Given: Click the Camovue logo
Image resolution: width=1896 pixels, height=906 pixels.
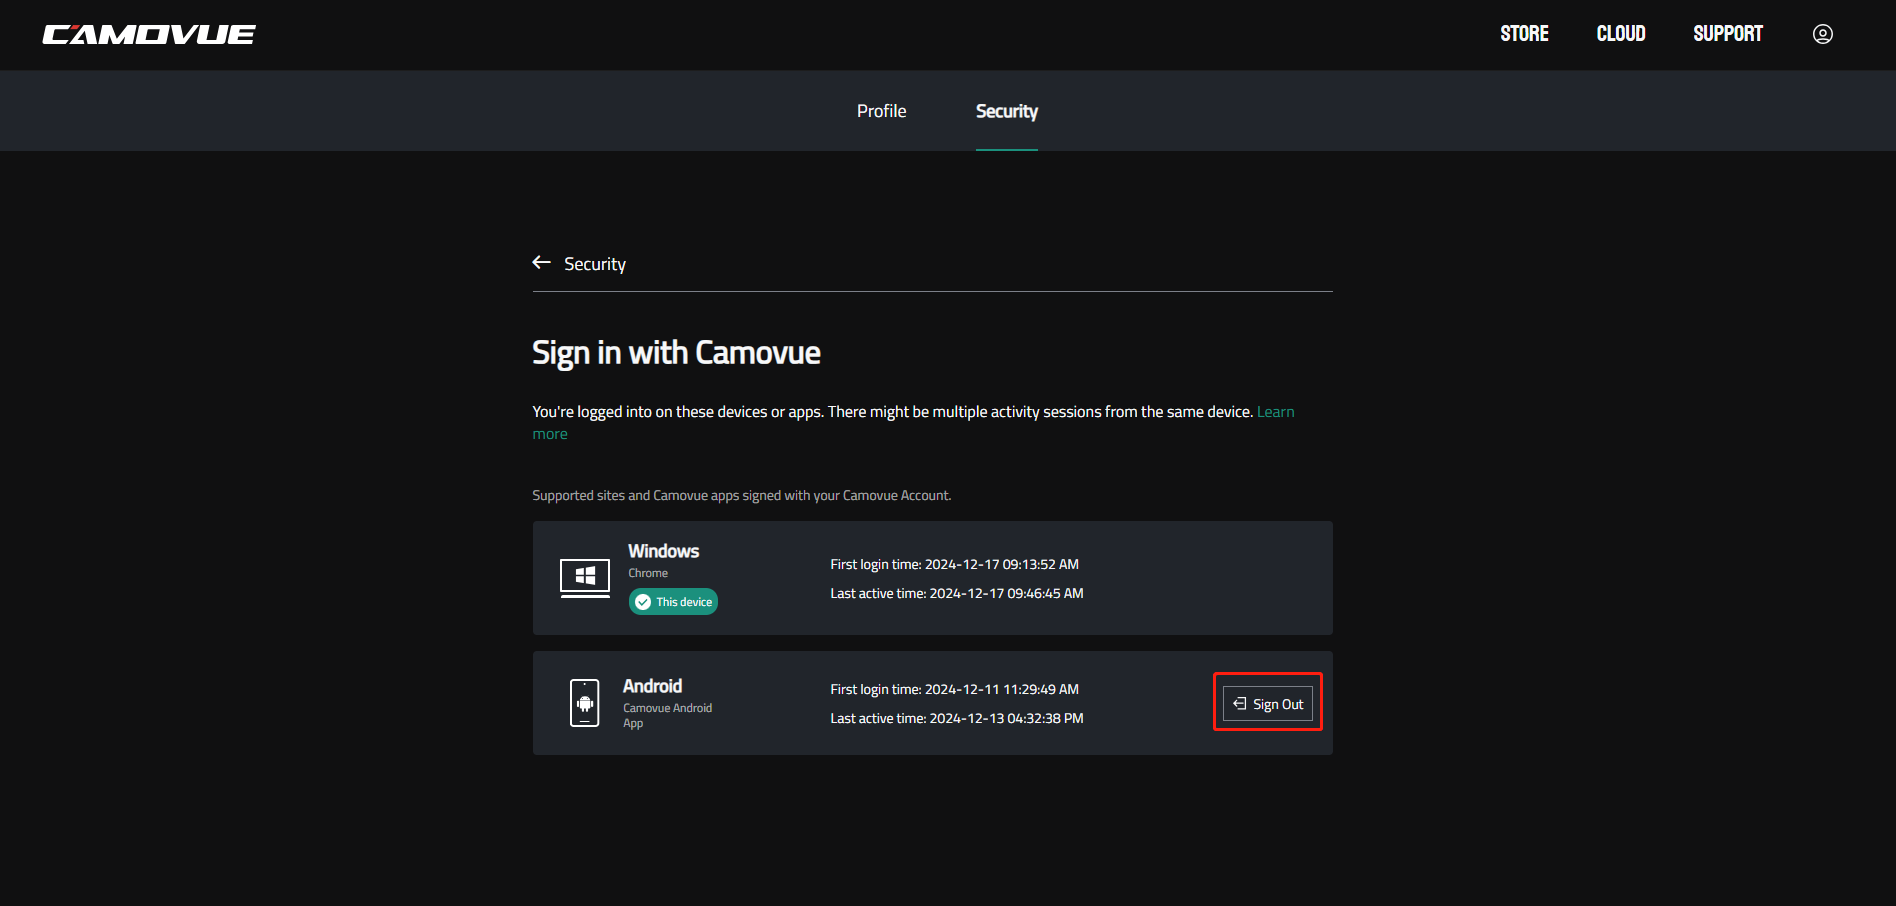Looking at the screenshot, I should coord(149,35).
